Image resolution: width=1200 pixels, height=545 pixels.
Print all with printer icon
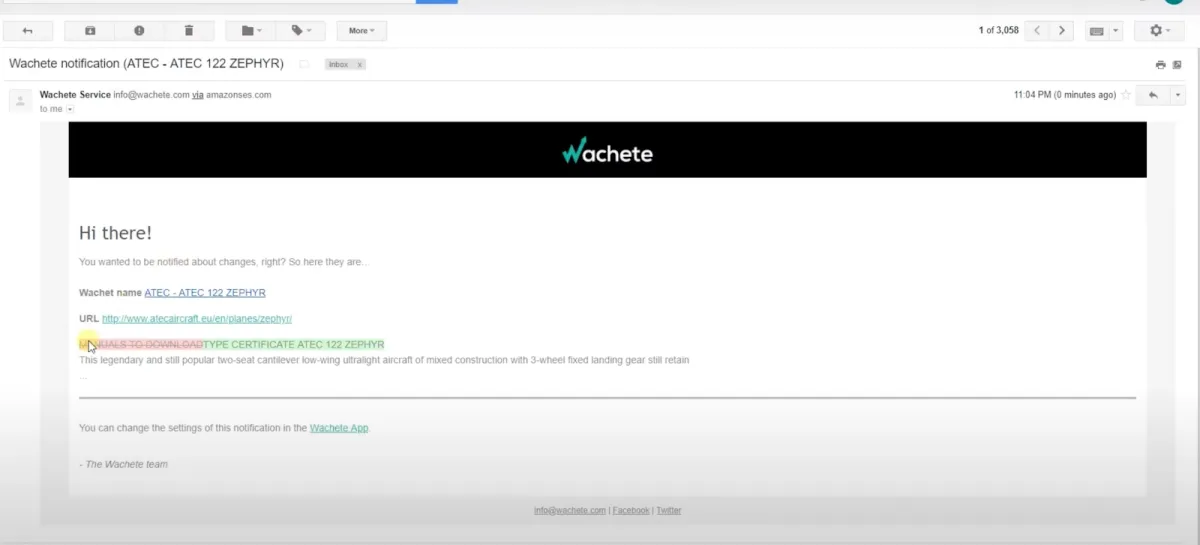pos(1161,64)
